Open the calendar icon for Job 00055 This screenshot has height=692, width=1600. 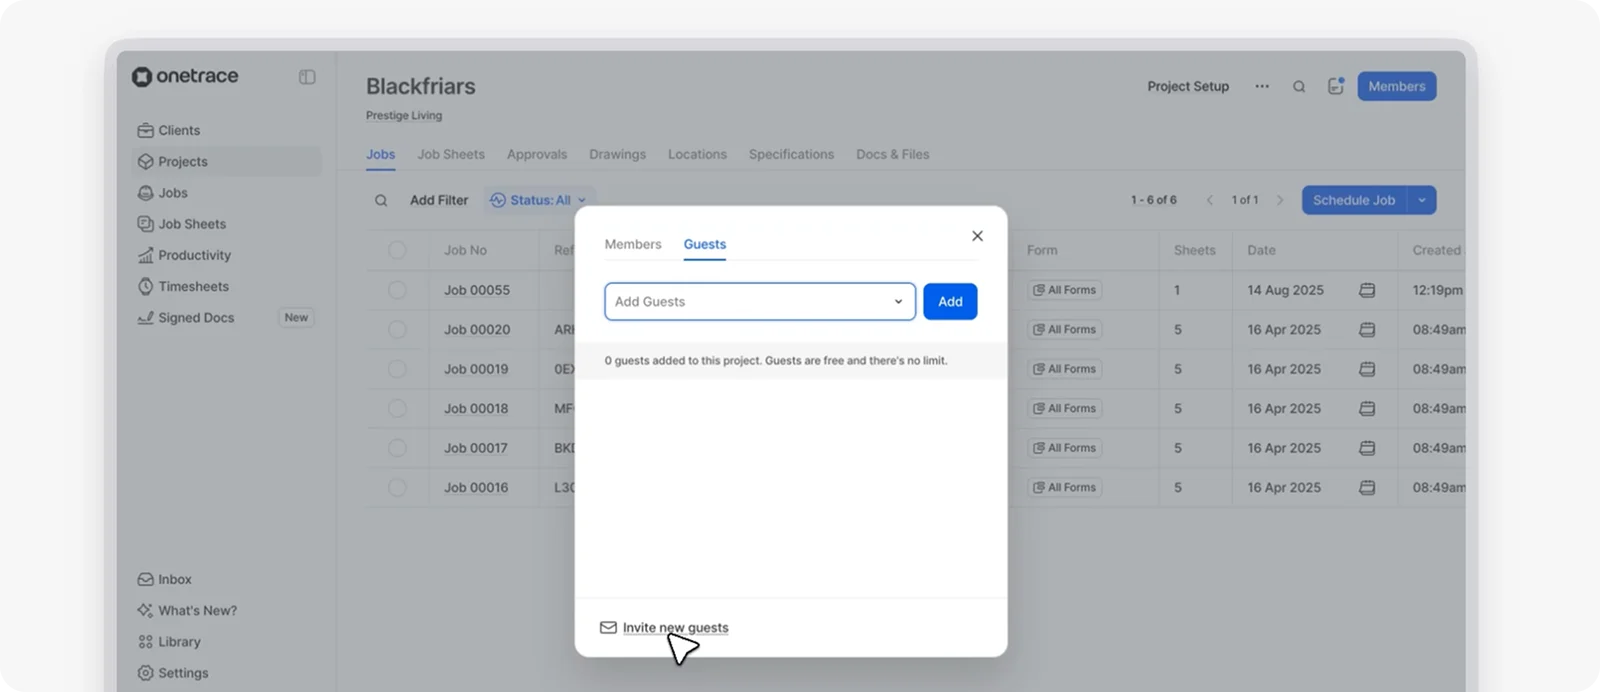click(1367, 290)
